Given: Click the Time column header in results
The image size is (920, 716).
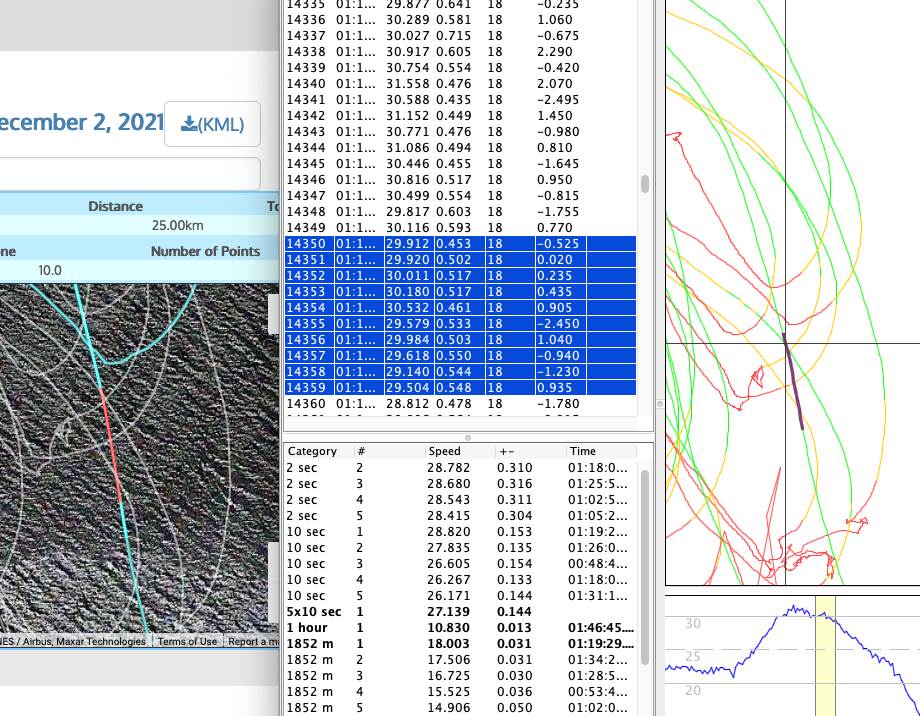Looking at the screenshot, I should [583, 451].
